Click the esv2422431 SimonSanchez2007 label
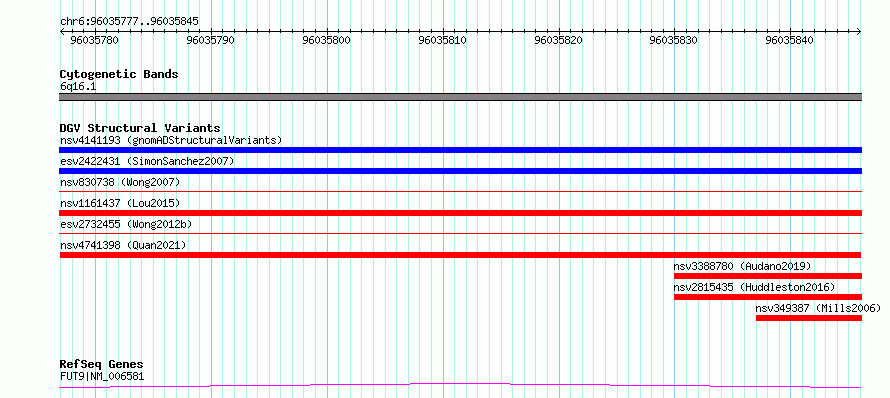This screenshot has width=890, height=398. pos(147,161)
